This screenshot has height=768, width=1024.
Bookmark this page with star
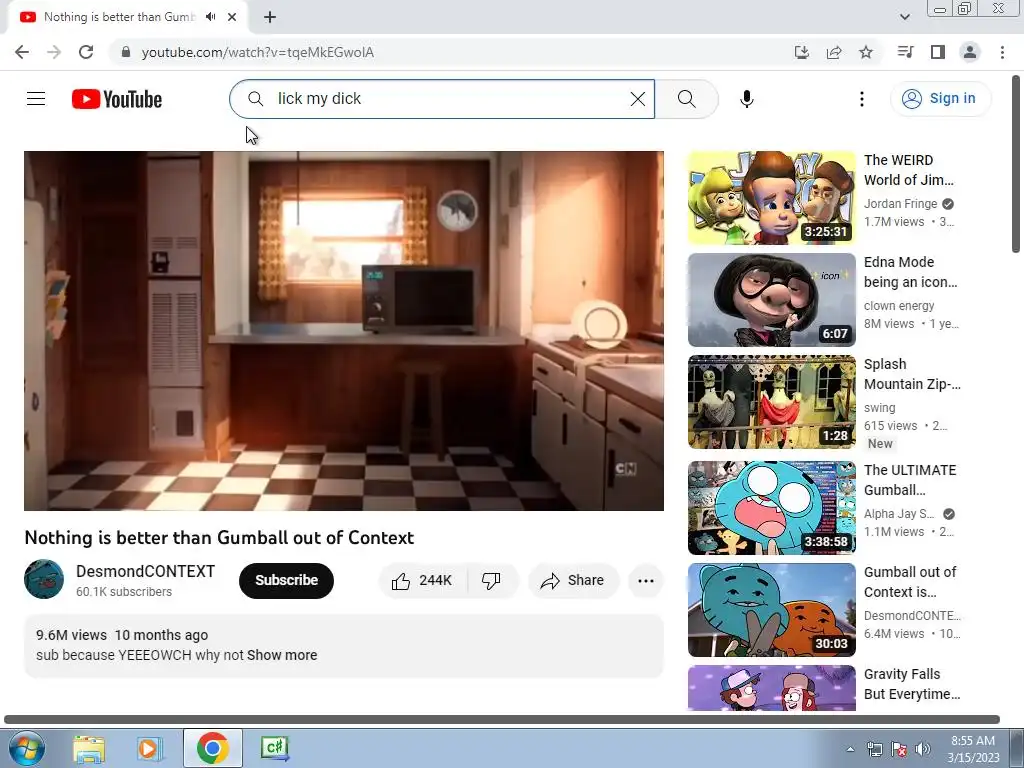click(866, 52)
